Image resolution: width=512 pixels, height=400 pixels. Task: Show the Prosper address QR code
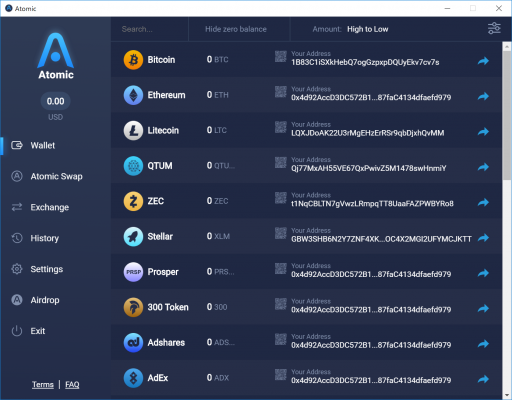(281, 268)
